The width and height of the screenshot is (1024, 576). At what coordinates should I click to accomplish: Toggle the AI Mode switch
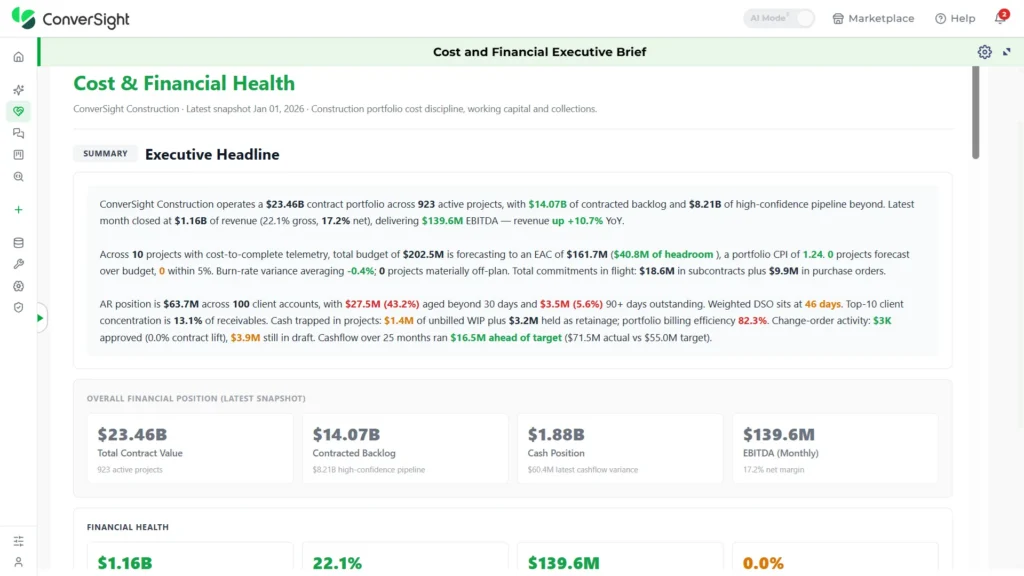coord(778,18)
